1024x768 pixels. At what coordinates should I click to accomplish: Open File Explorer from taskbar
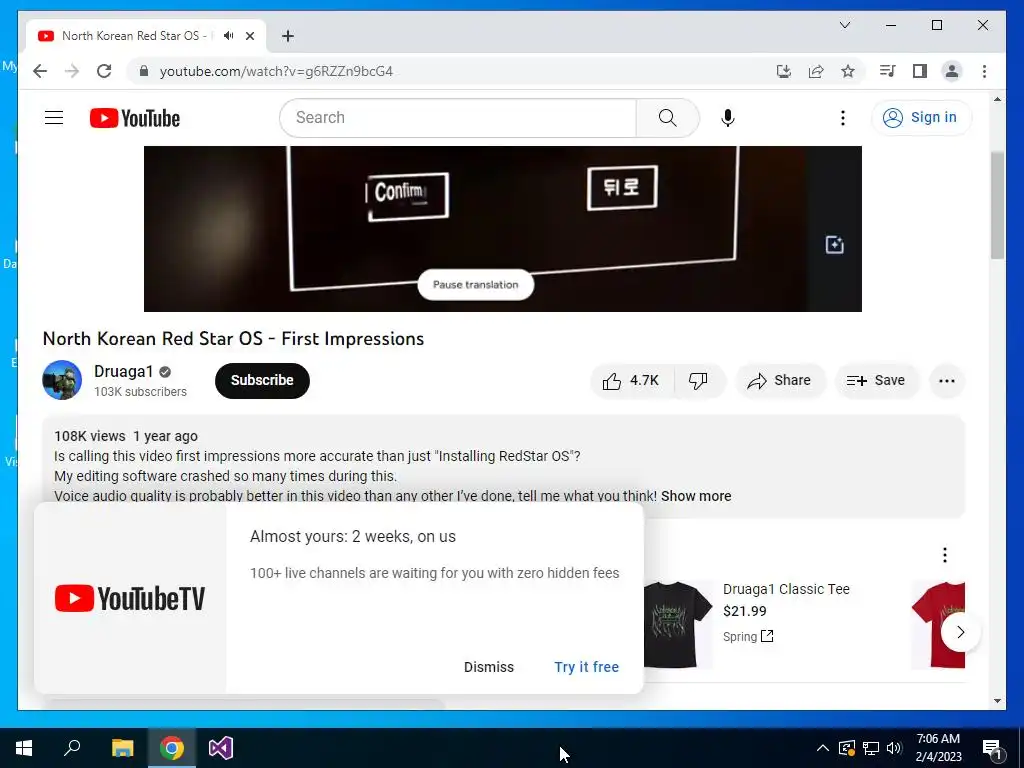click(122, 748)
